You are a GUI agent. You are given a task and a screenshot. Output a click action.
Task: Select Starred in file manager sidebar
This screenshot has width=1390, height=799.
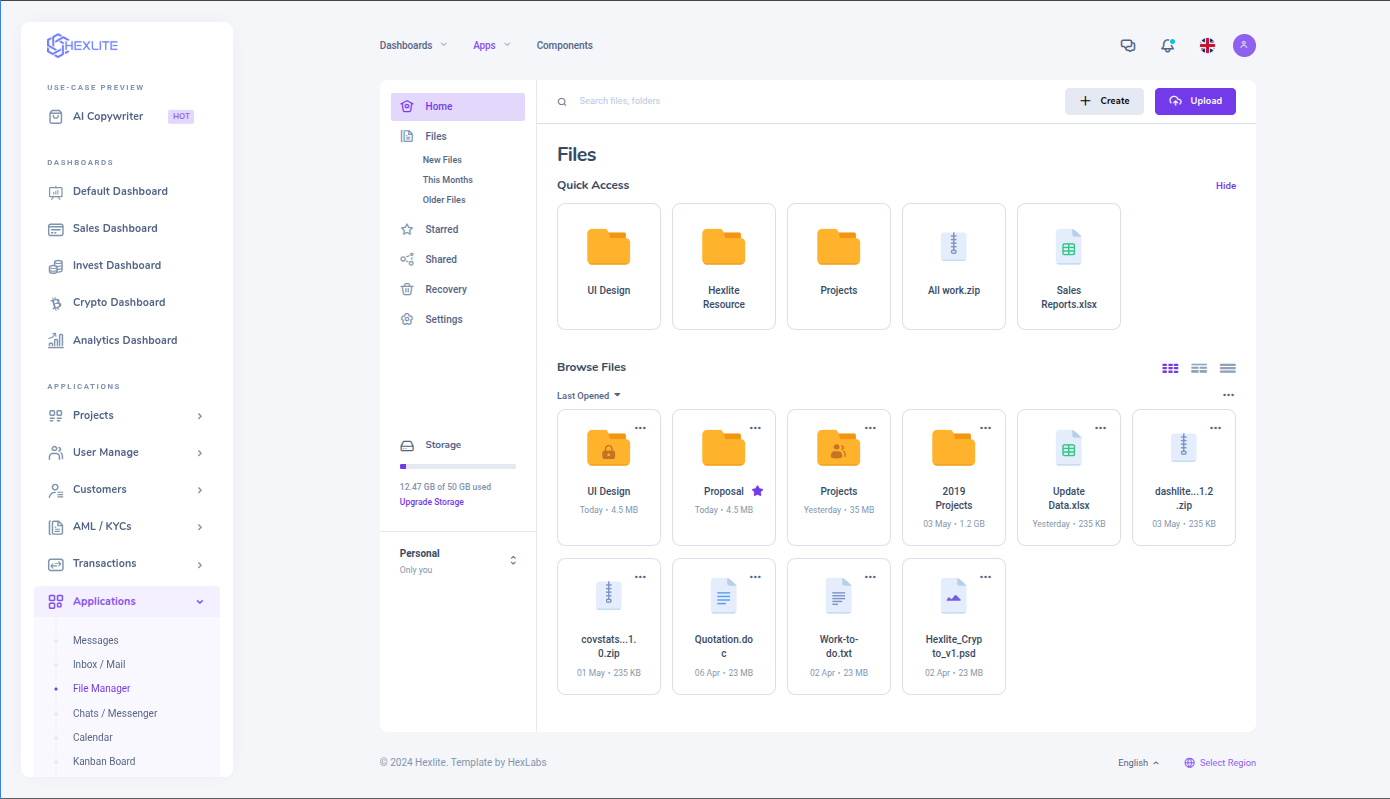click(x=441, y=229)
